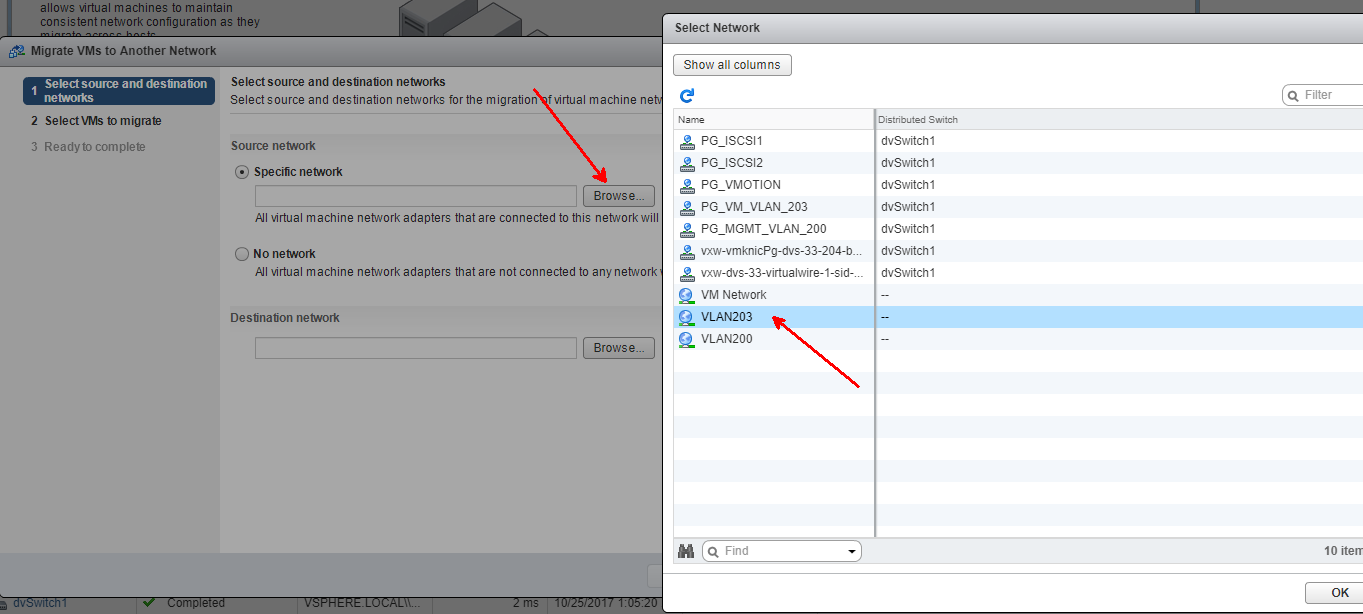
Task: Click the binoculars find icon
Action: (x=686, y=551)
